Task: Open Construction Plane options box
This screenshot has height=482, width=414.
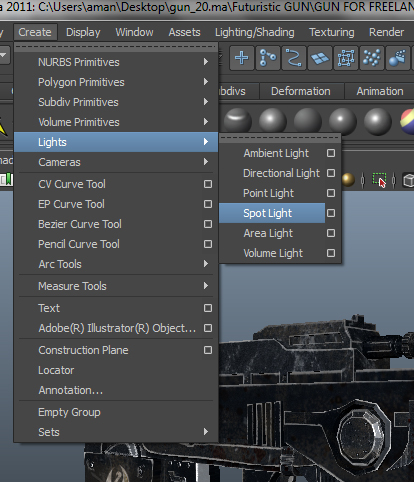Action: point(208,350)
